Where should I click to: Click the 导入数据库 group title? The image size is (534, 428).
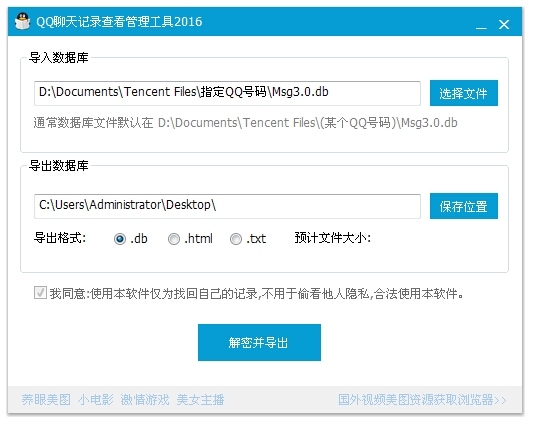59,58
